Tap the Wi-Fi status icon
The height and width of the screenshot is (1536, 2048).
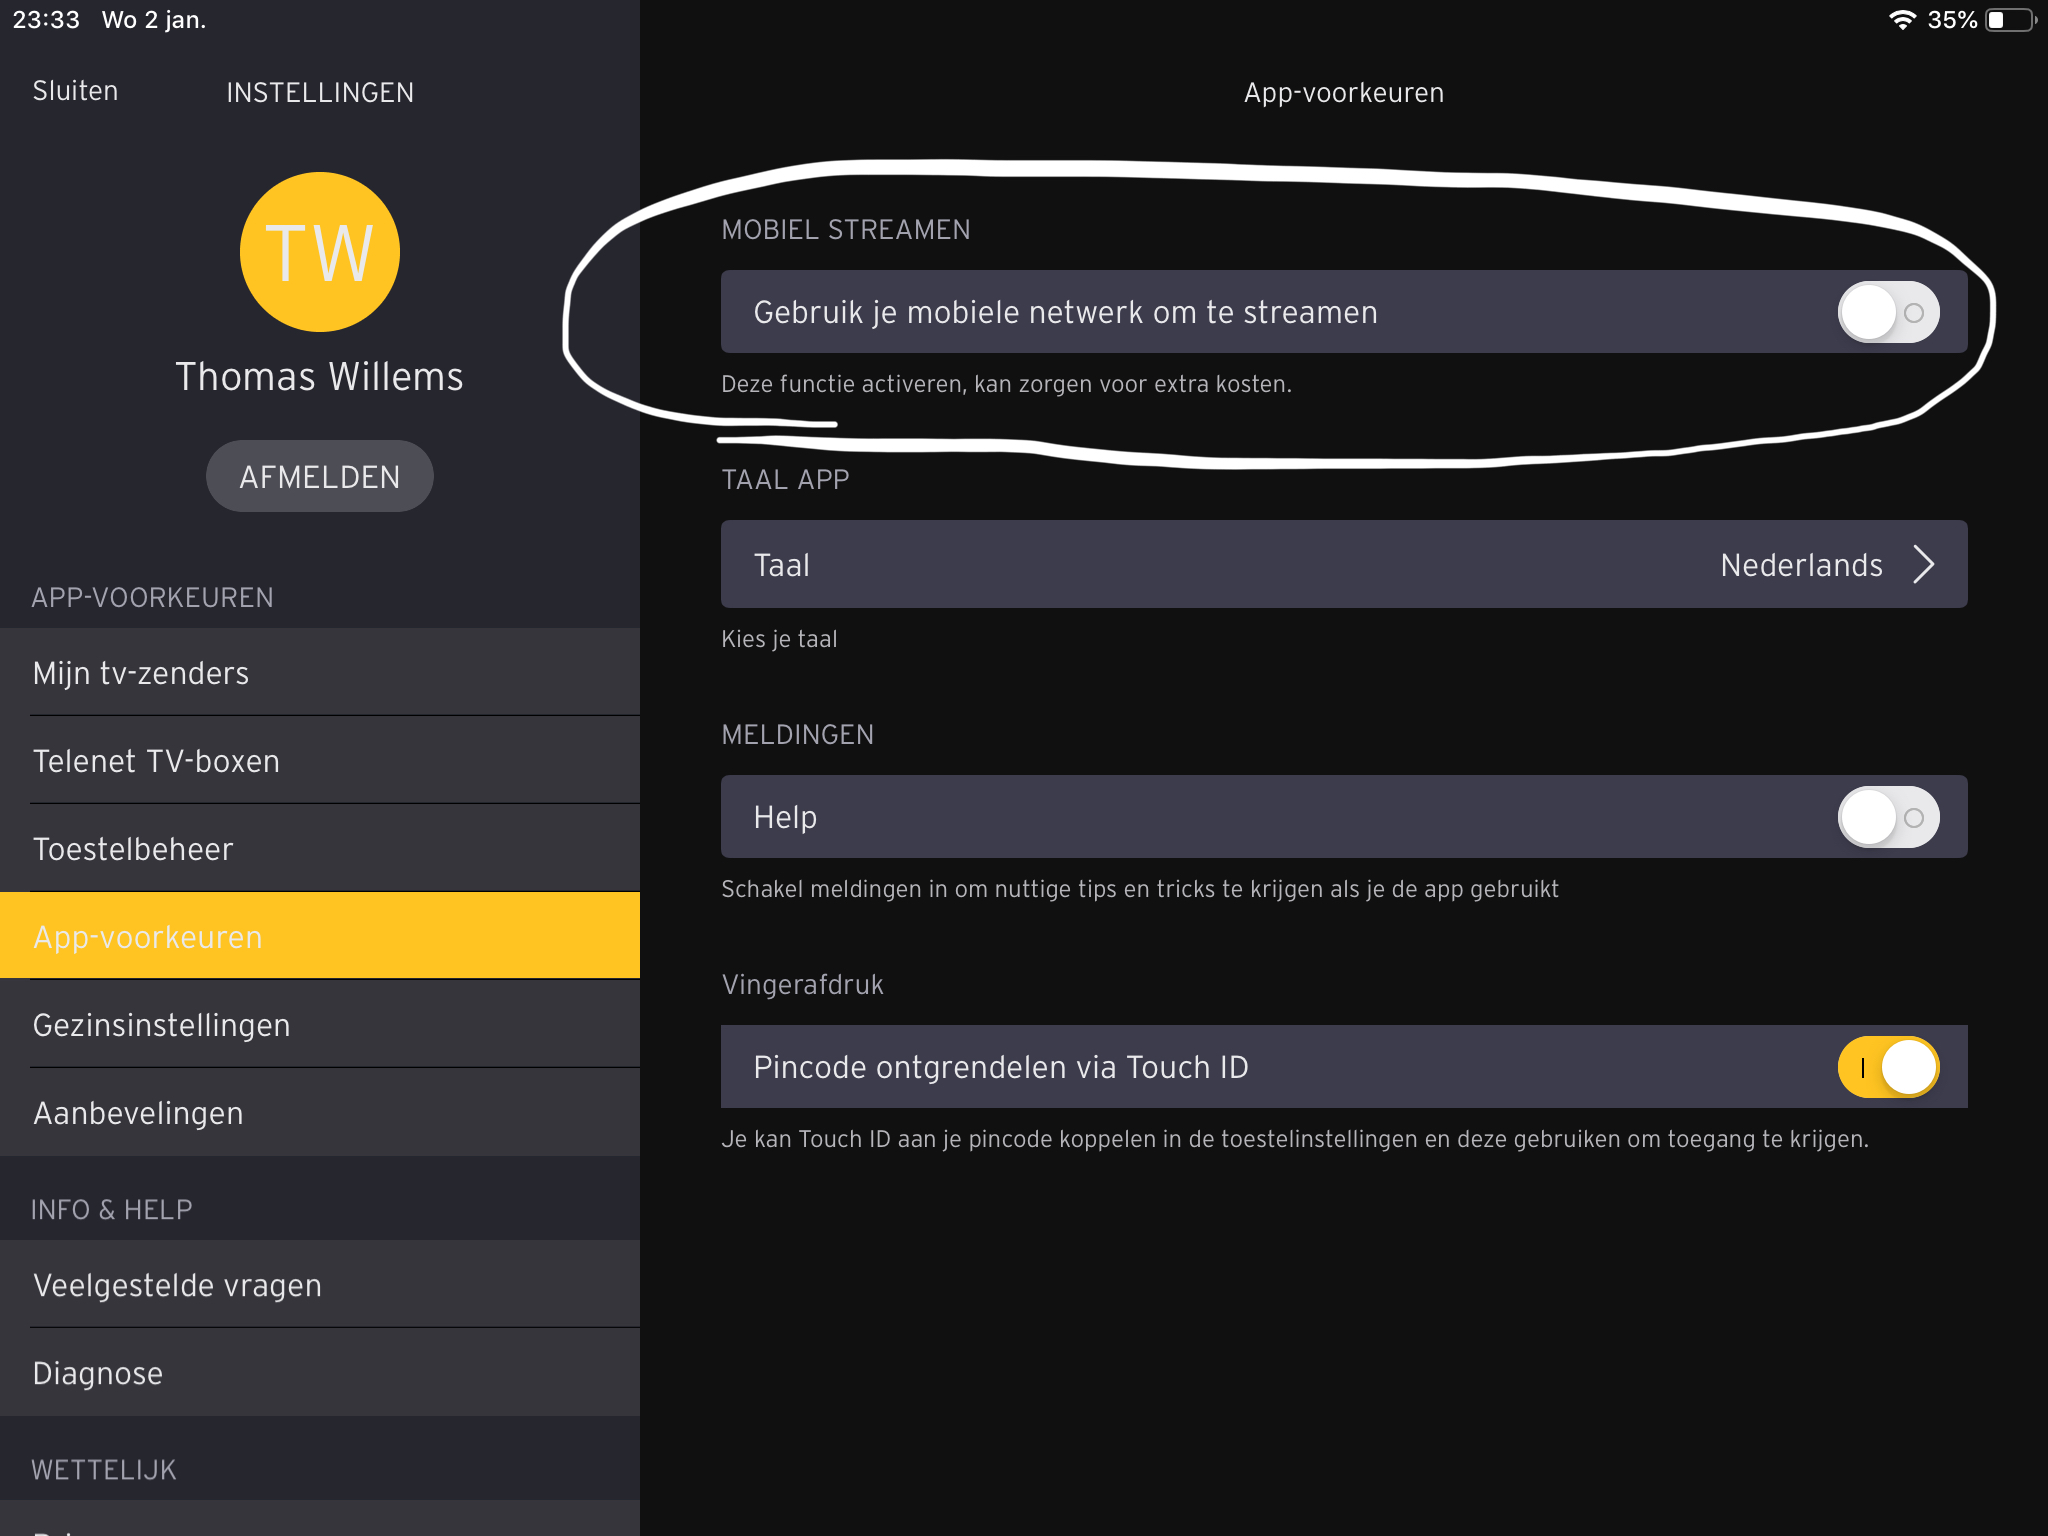point(1901,20)
